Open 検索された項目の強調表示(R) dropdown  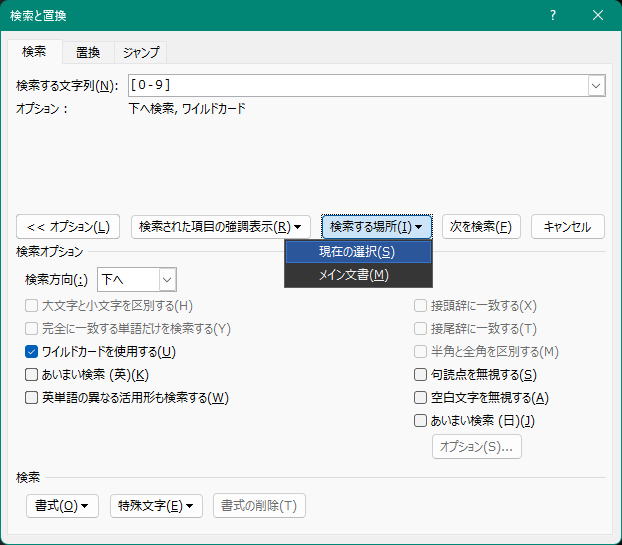pos(221,227)
